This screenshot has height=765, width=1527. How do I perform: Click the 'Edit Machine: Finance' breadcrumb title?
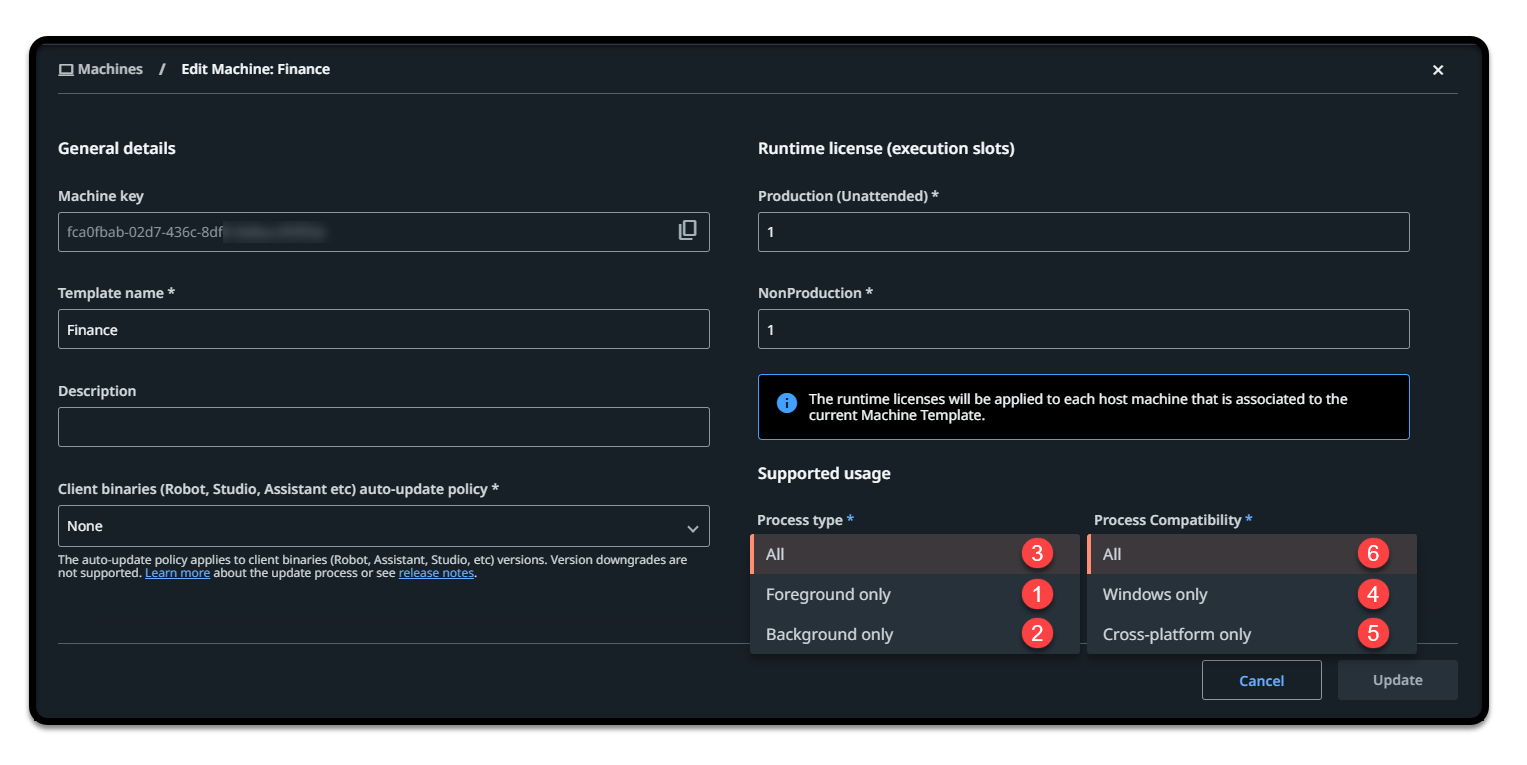pyautogui.click(x=255, y=70)
